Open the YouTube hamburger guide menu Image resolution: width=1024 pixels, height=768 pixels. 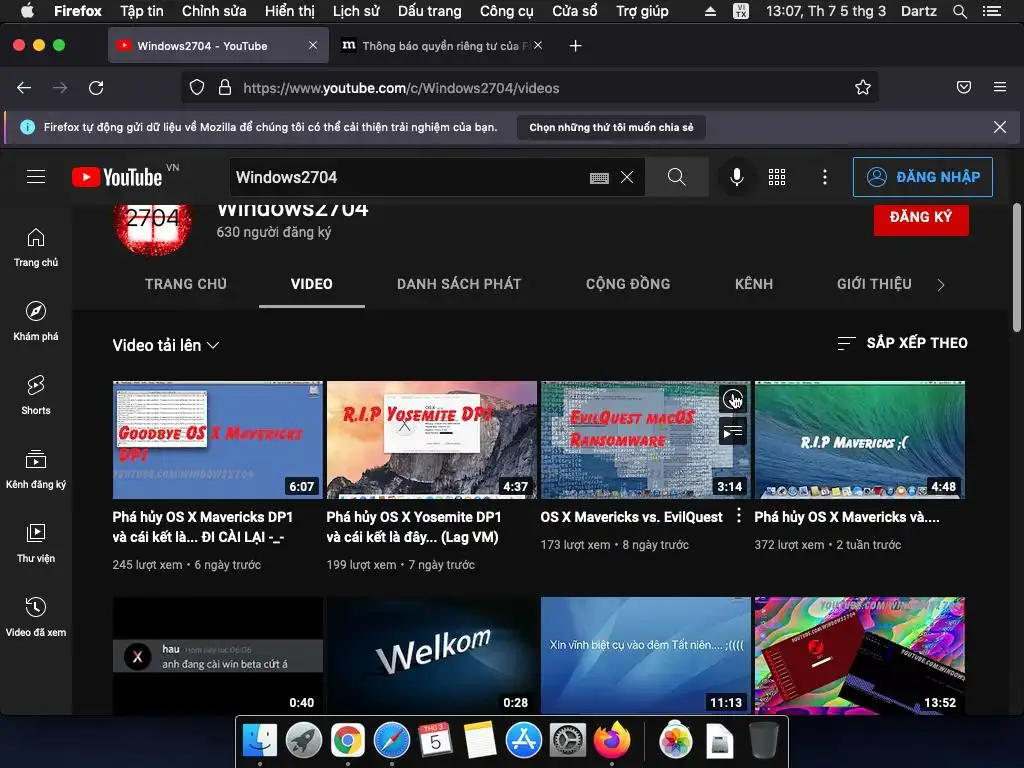tap(36, 176)
